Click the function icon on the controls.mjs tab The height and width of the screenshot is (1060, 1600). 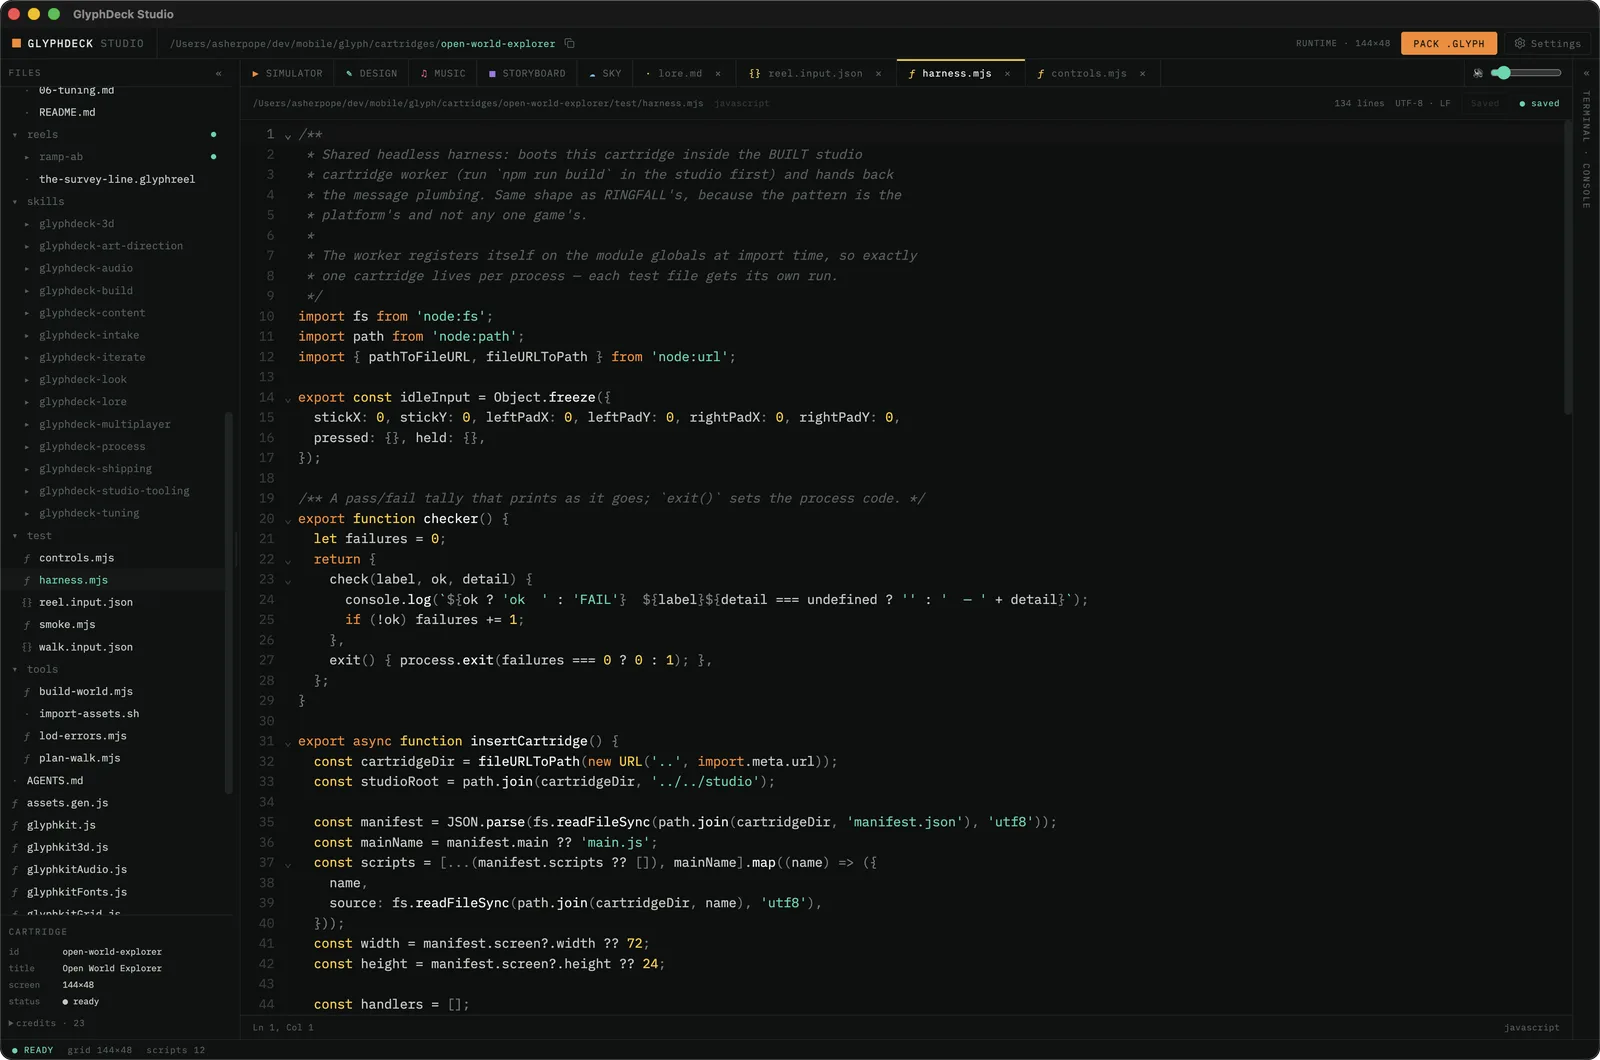click(1041, 73)
